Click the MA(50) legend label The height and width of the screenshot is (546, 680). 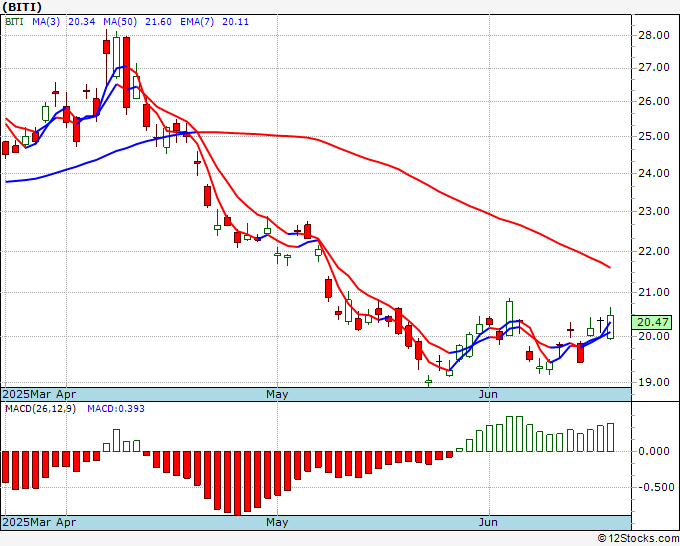(120, 22)
